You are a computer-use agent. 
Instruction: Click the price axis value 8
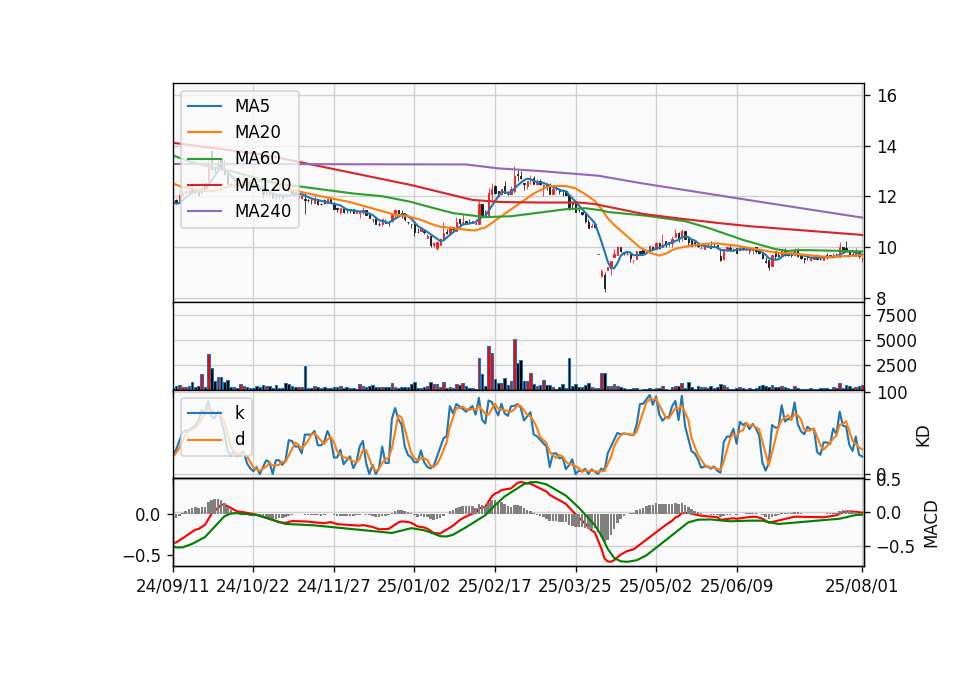click(x=881, y=299)
